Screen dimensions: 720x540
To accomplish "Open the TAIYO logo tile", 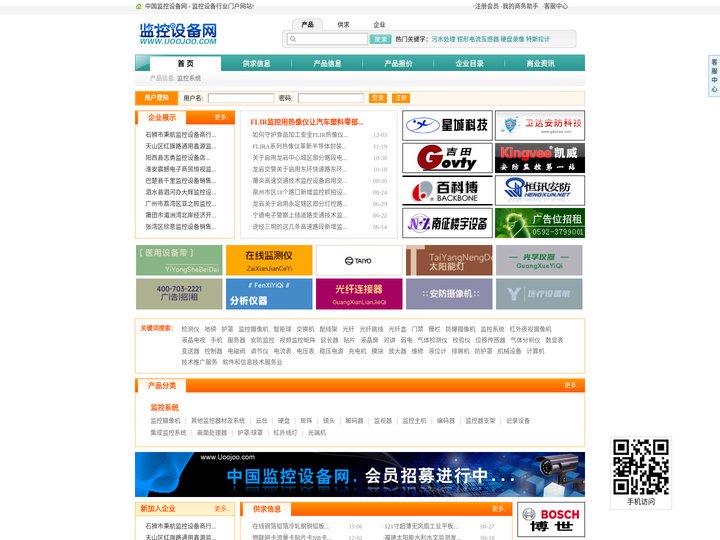I will [x=359, y=260].
